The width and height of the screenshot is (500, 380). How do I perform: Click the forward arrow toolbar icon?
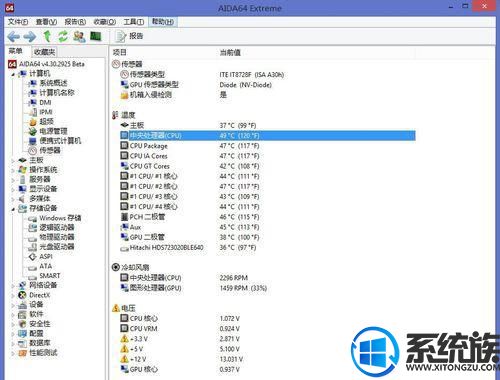point(30,36)
